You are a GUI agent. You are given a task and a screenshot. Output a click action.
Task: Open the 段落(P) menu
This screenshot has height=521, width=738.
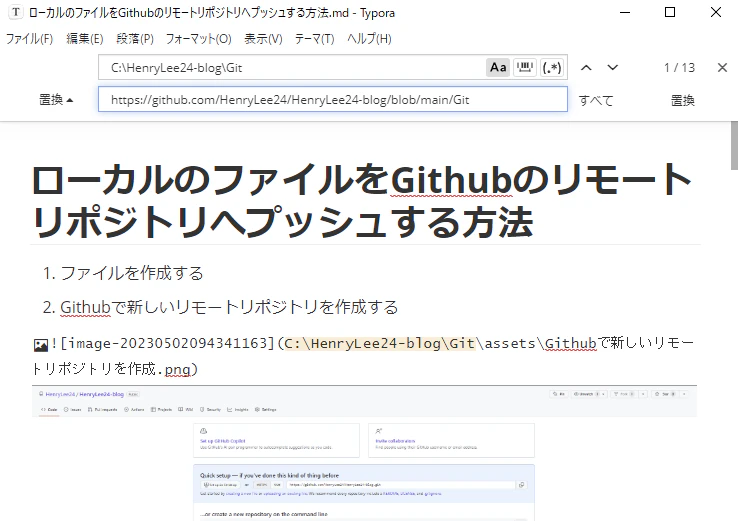click(x=135, y=39)
